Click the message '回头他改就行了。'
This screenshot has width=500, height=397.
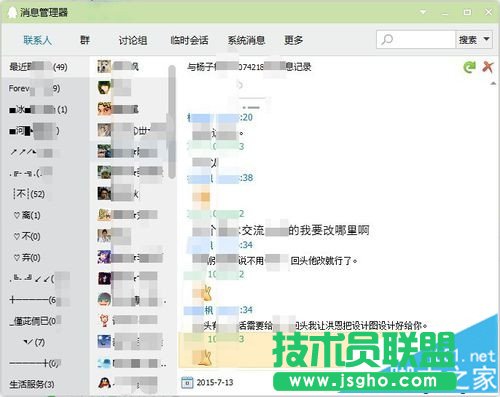324,261
